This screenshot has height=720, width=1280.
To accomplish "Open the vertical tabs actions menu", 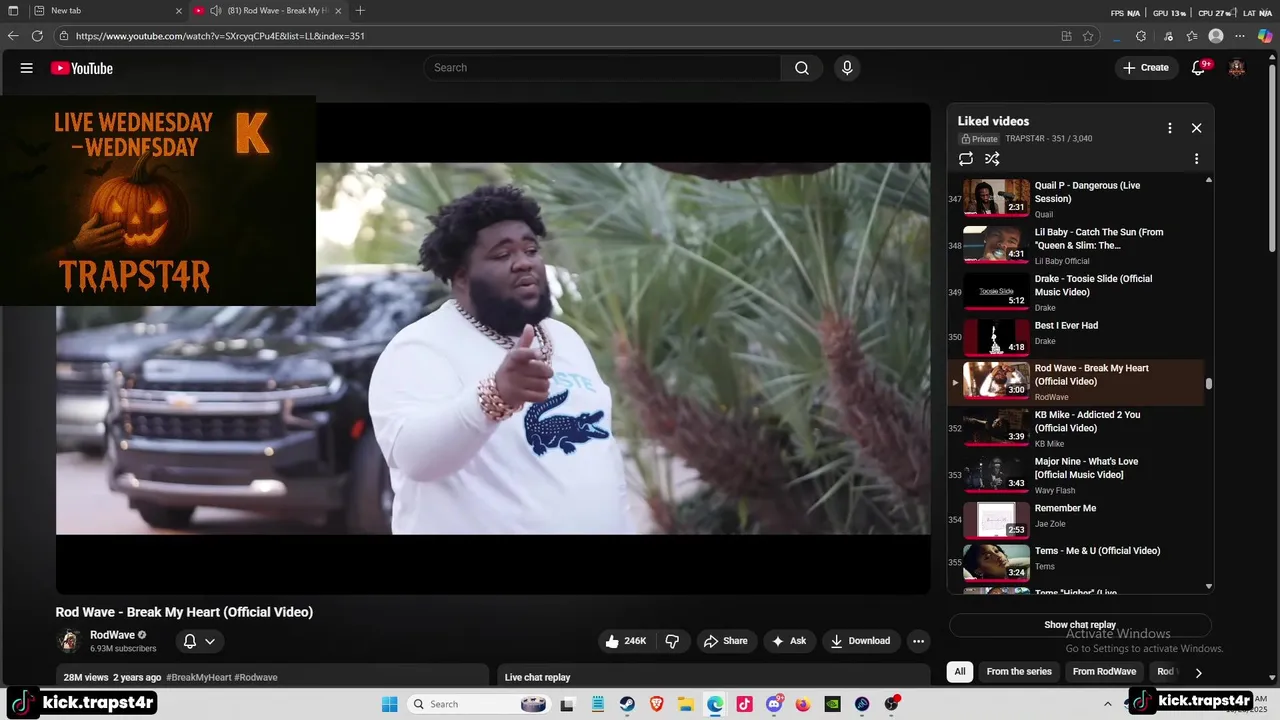I will (x=13, y=11).
